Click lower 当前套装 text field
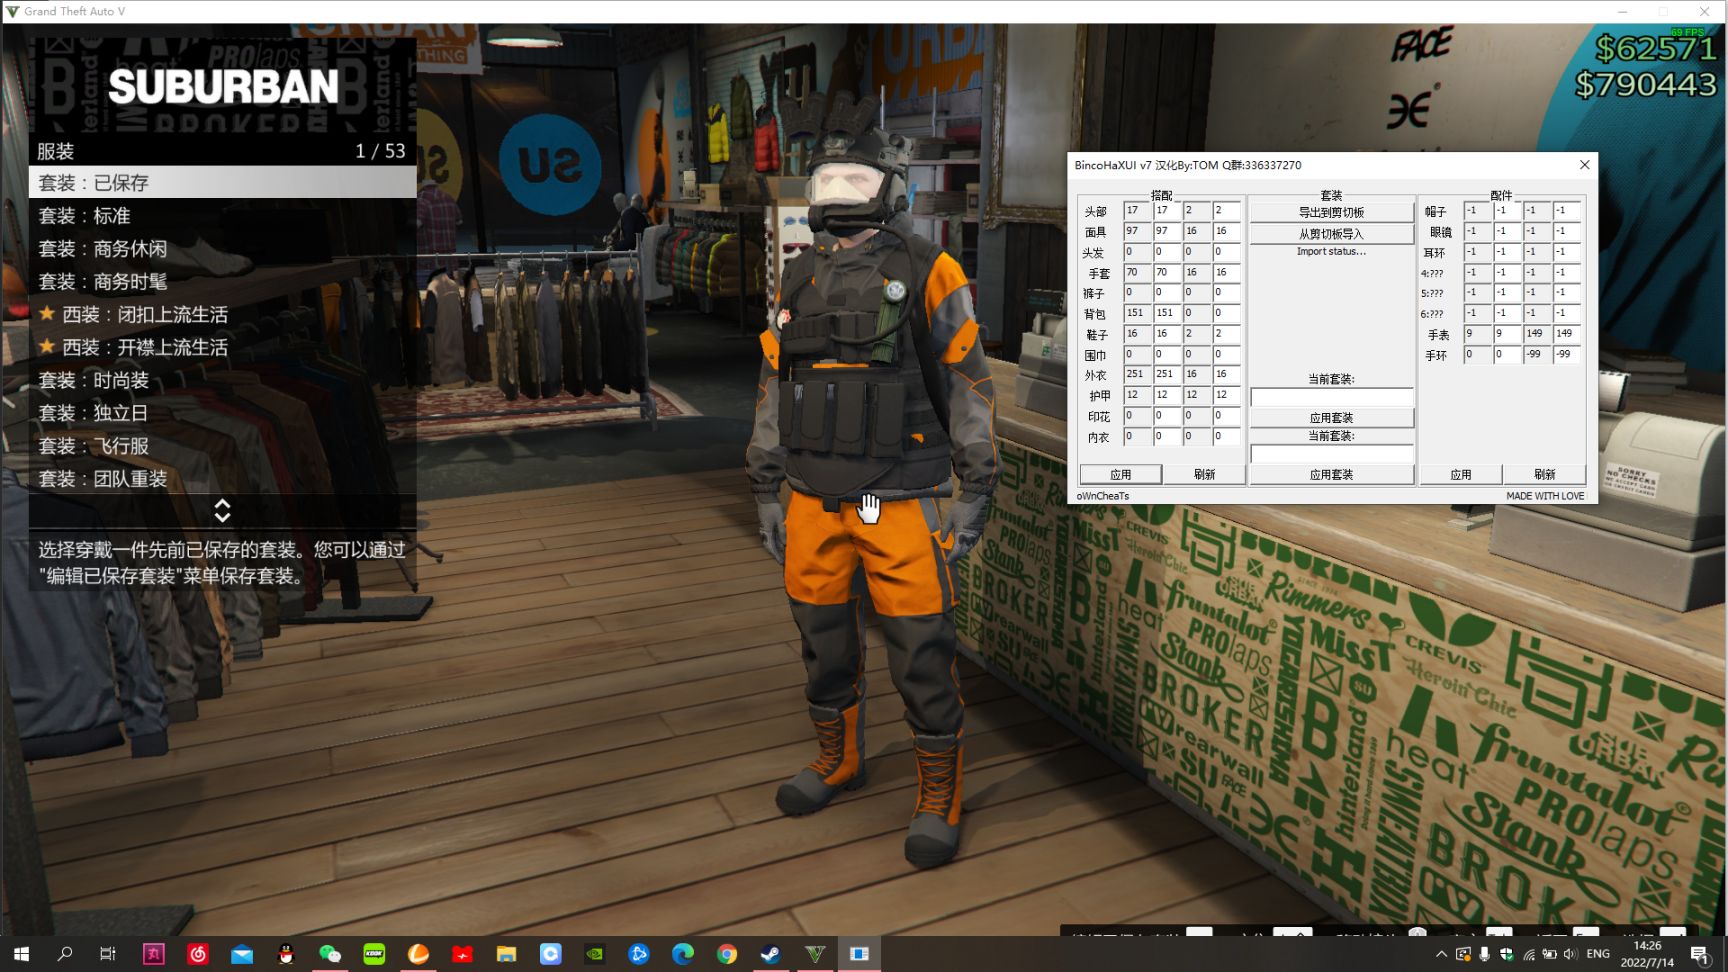The height and width of the screenshot is (972, 1728). click(x=1331, y=454)
